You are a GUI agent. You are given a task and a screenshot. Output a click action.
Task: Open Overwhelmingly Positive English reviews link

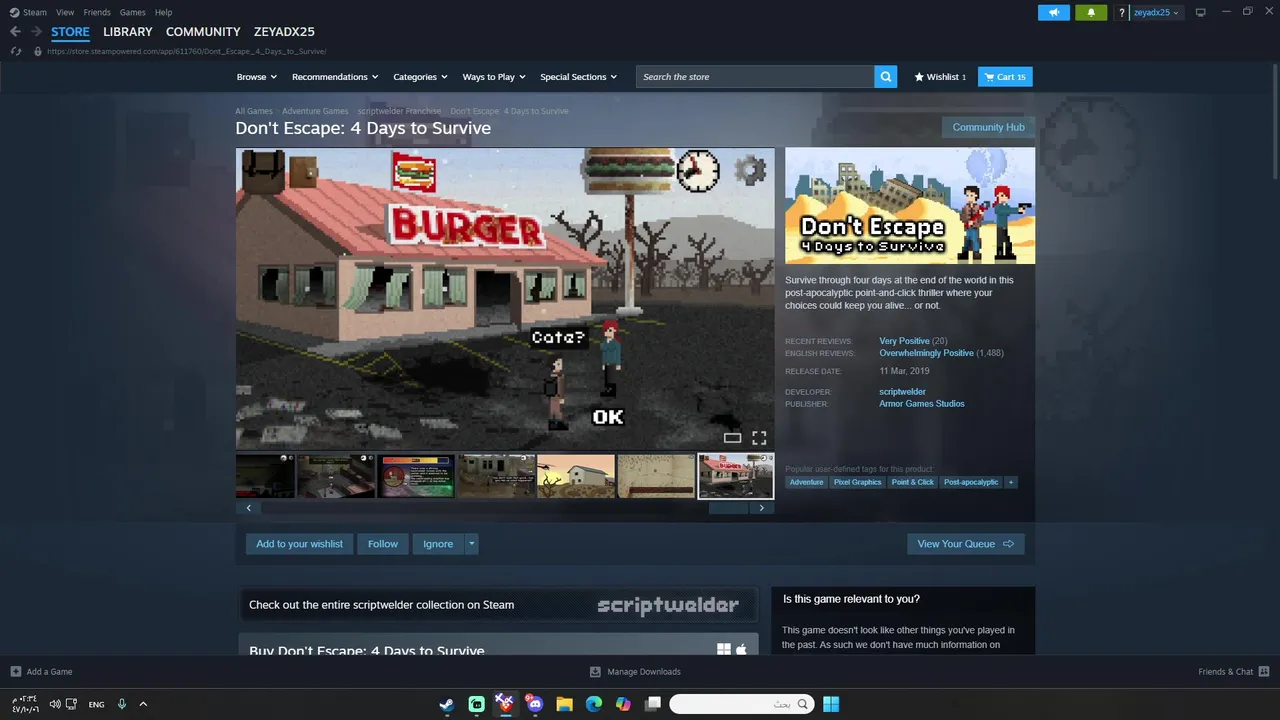926,353
